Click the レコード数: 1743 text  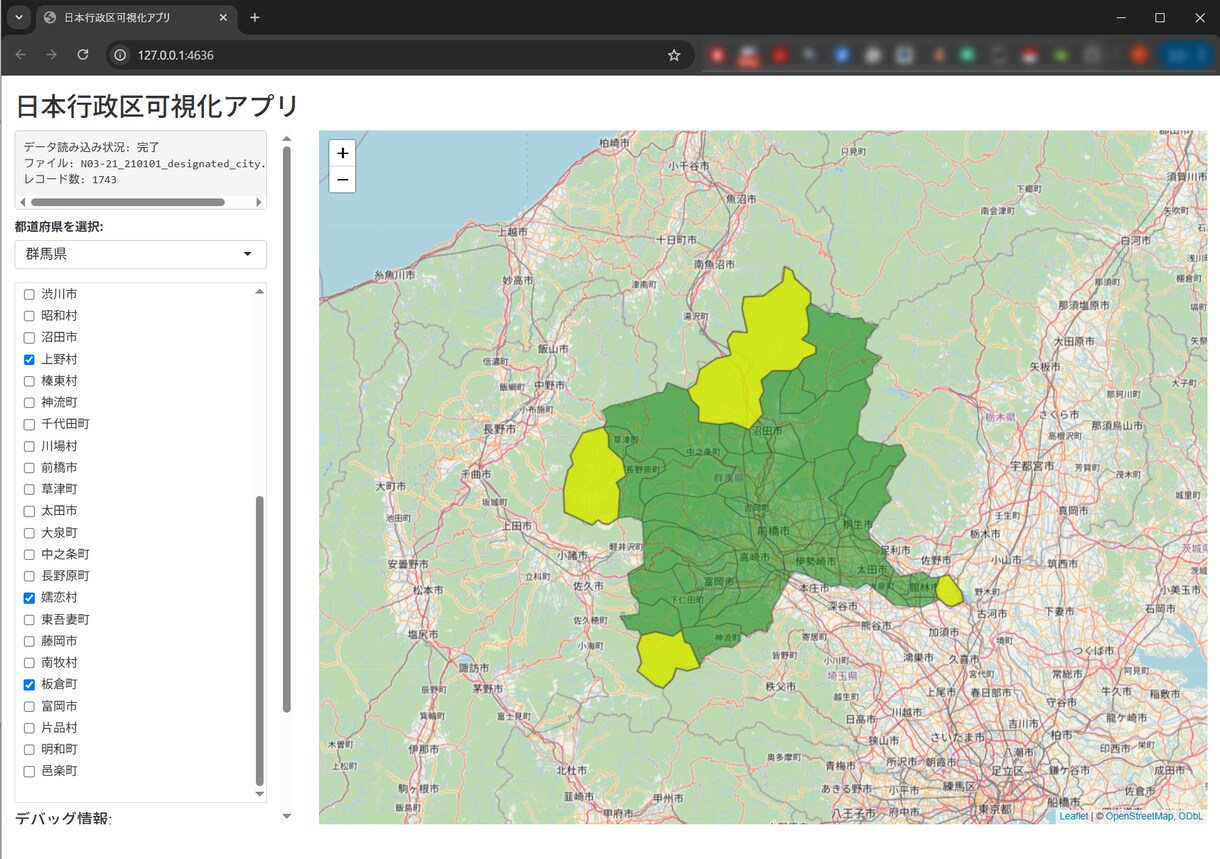(70, 180)
